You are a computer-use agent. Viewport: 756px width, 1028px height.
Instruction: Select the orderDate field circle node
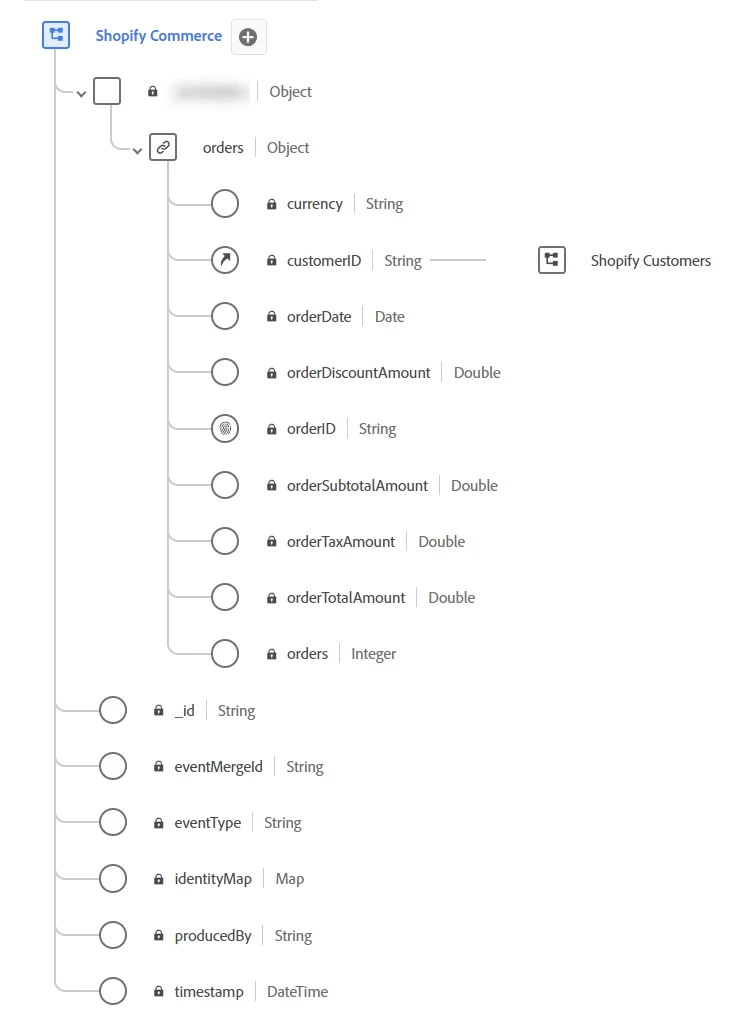pyautogui.click(x=225, y=316)
